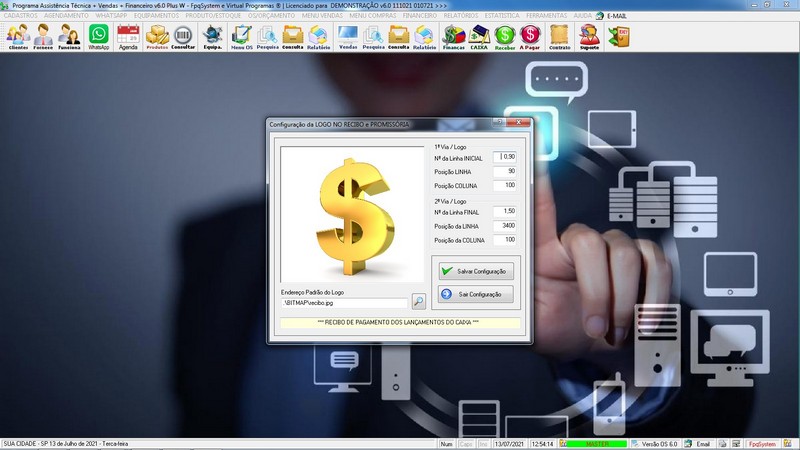
Task: Open the Menu OS icon
Action: pos(242,37)
